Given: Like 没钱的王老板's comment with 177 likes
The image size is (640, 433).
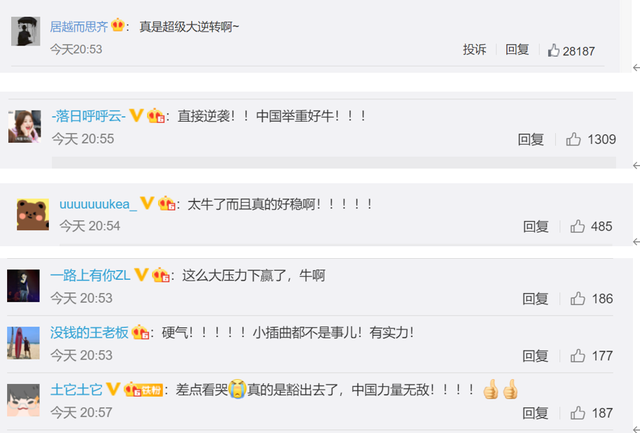Looking at the screenshot, I should tap(591, 356).
